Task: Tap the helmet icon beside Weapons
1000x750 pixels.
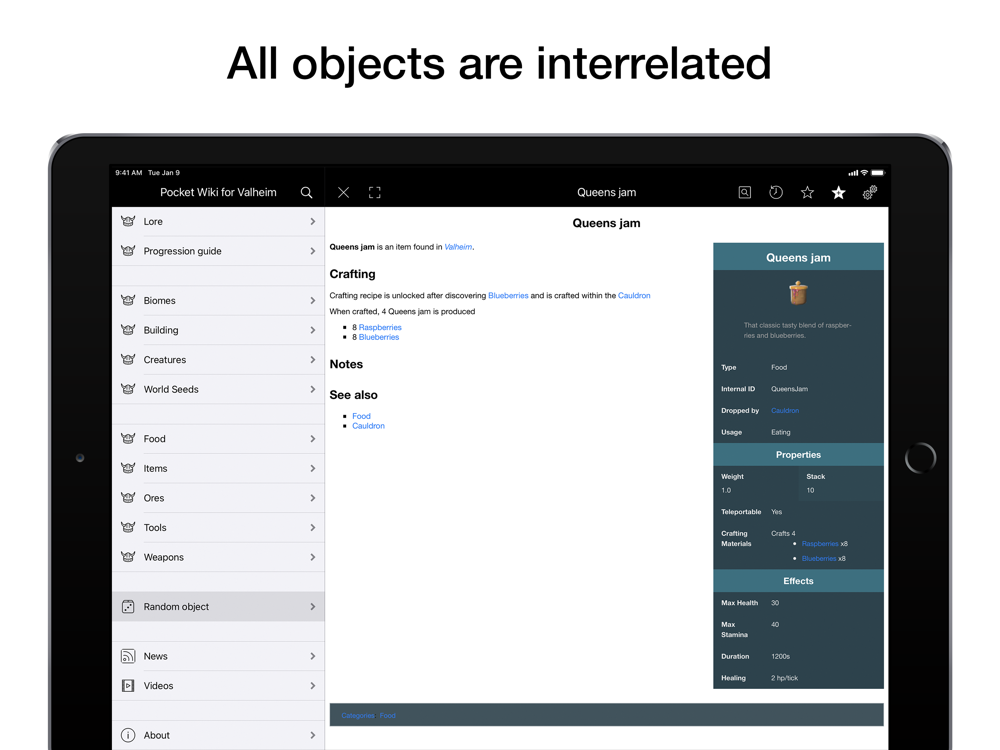Action: coord(128,557)
